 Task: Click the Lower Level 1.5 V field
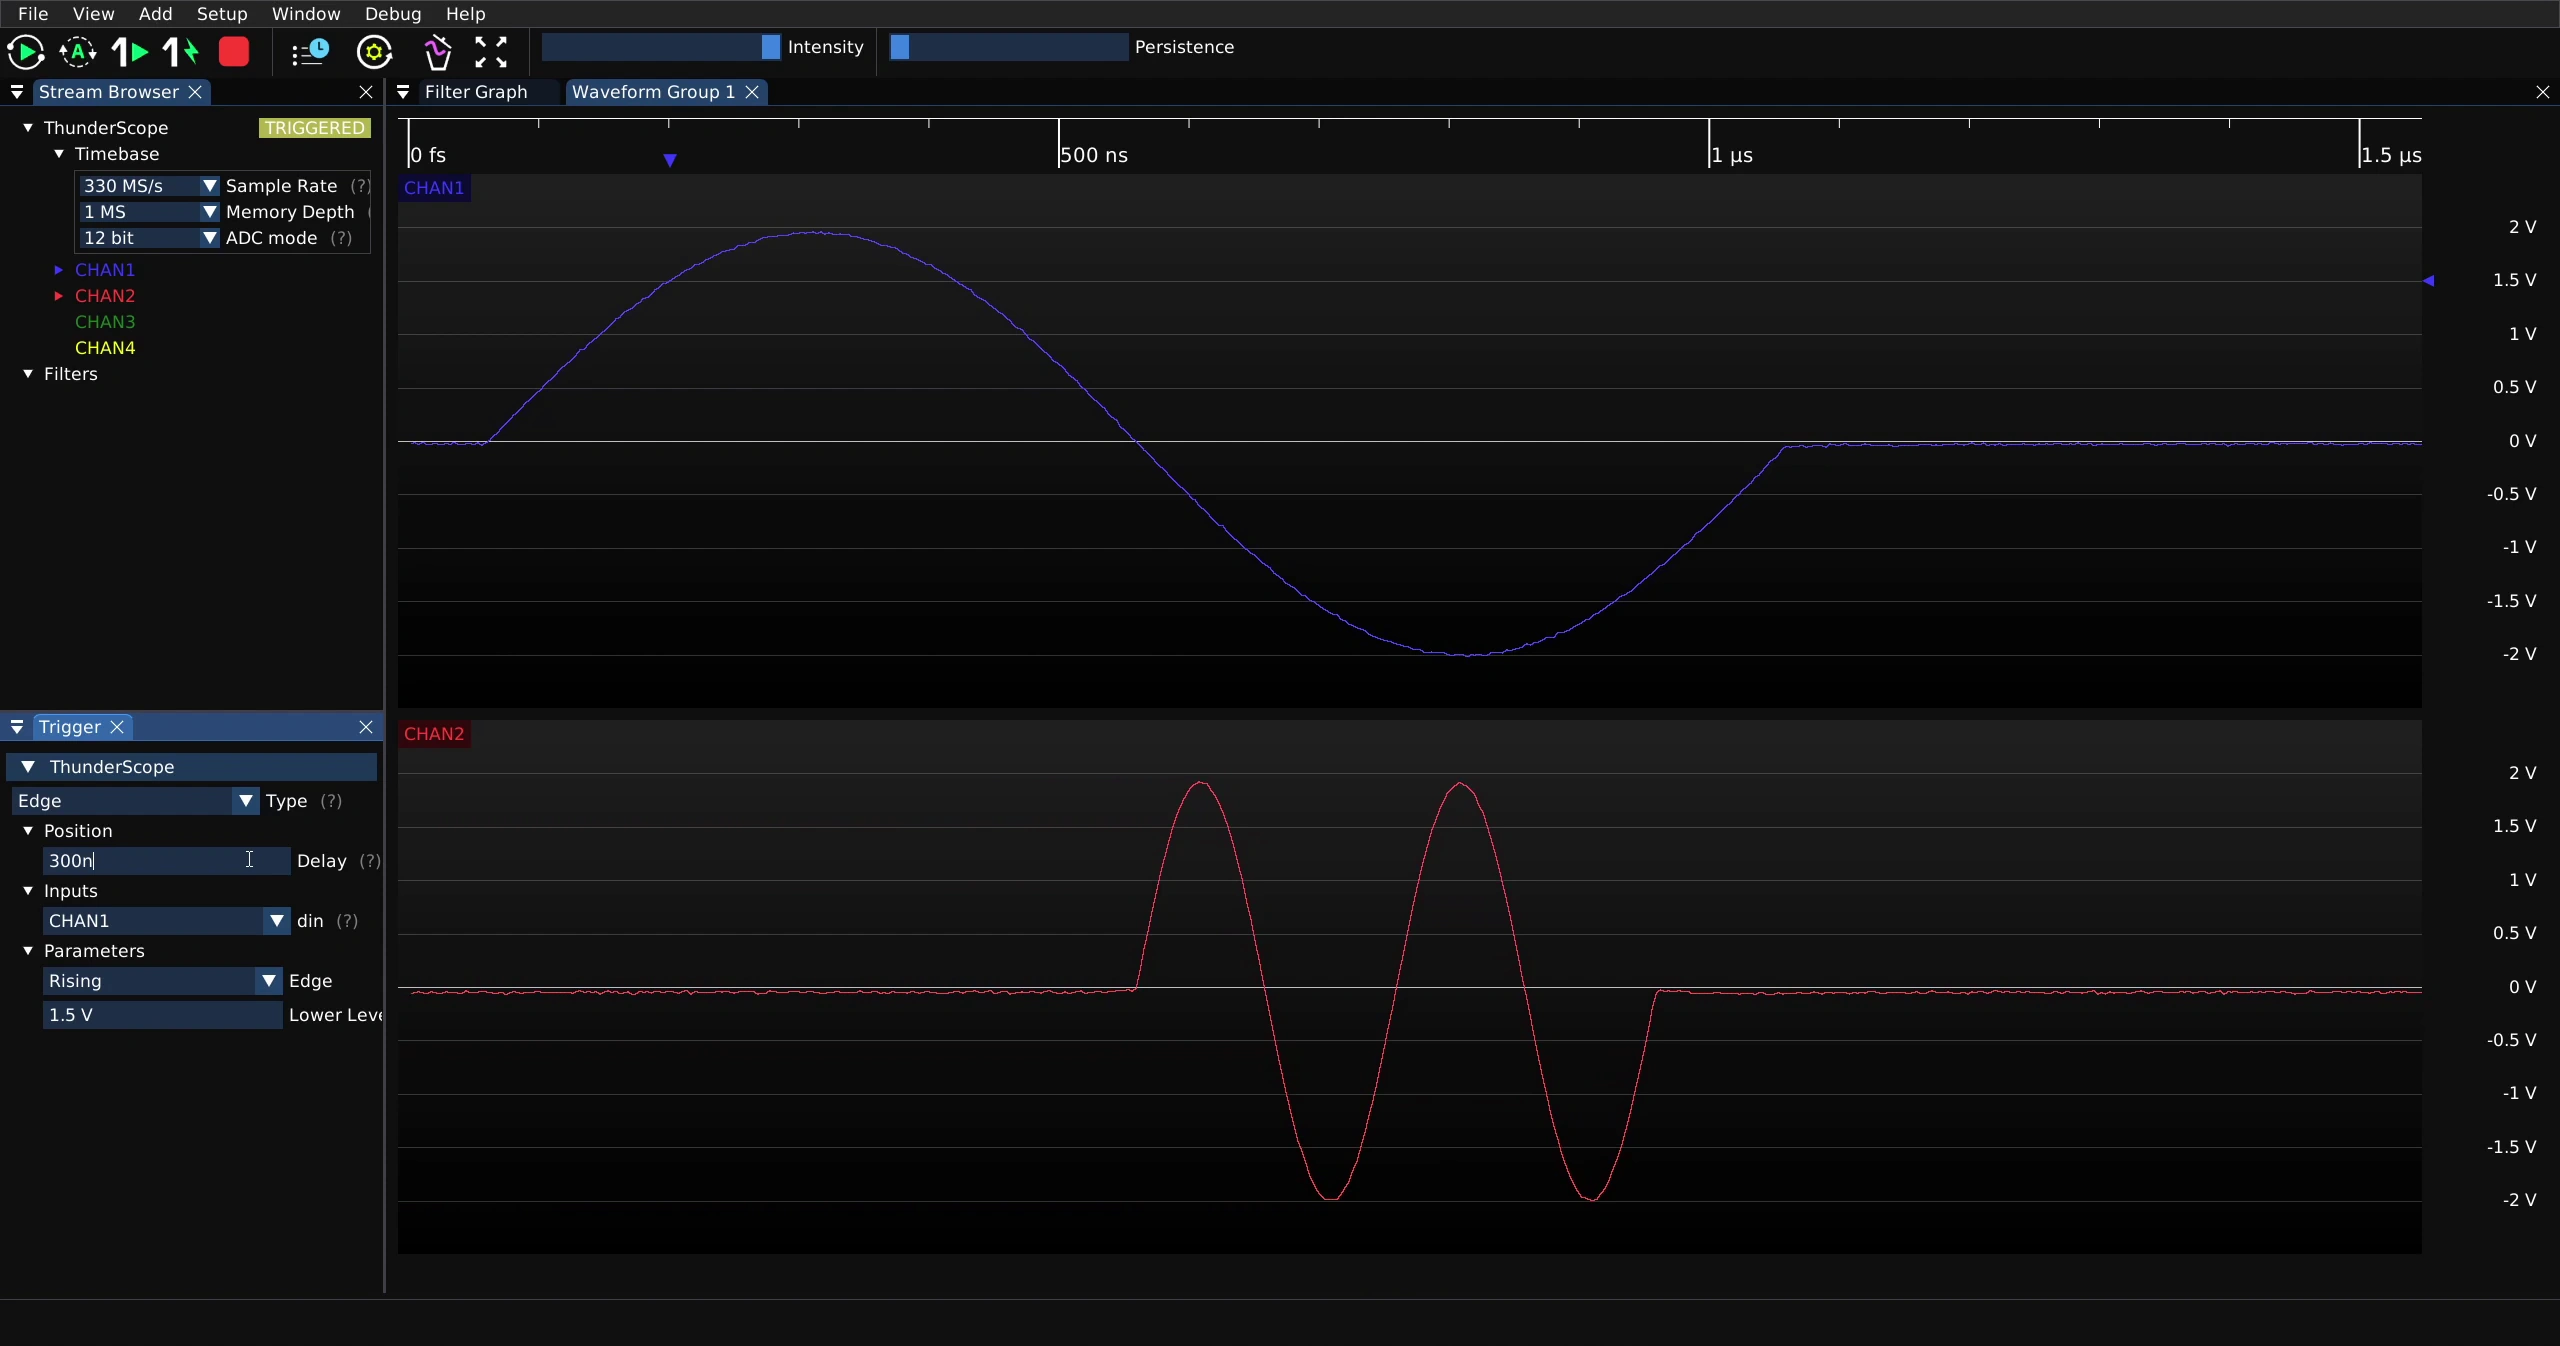(x=162, y=1015)
